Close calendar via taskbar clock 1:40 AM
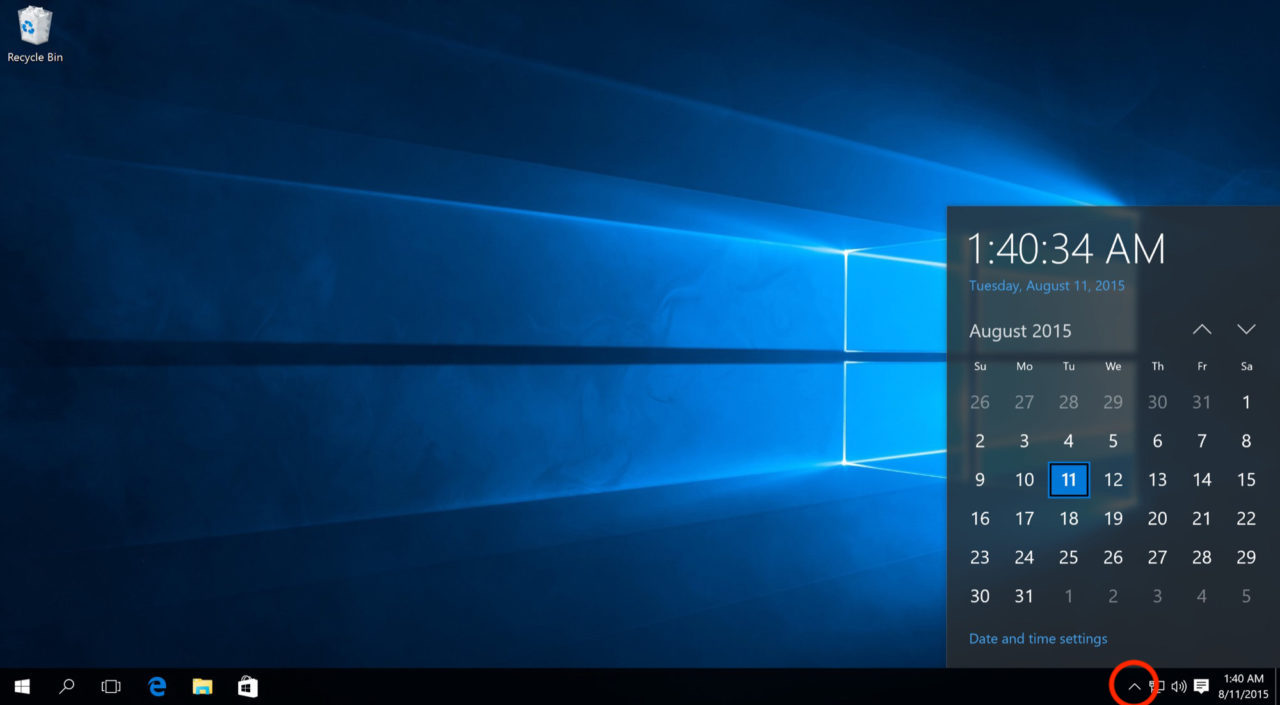The width and height of the screenshot is (1280, 705). pyautogui.click(x=1243, y=687)
